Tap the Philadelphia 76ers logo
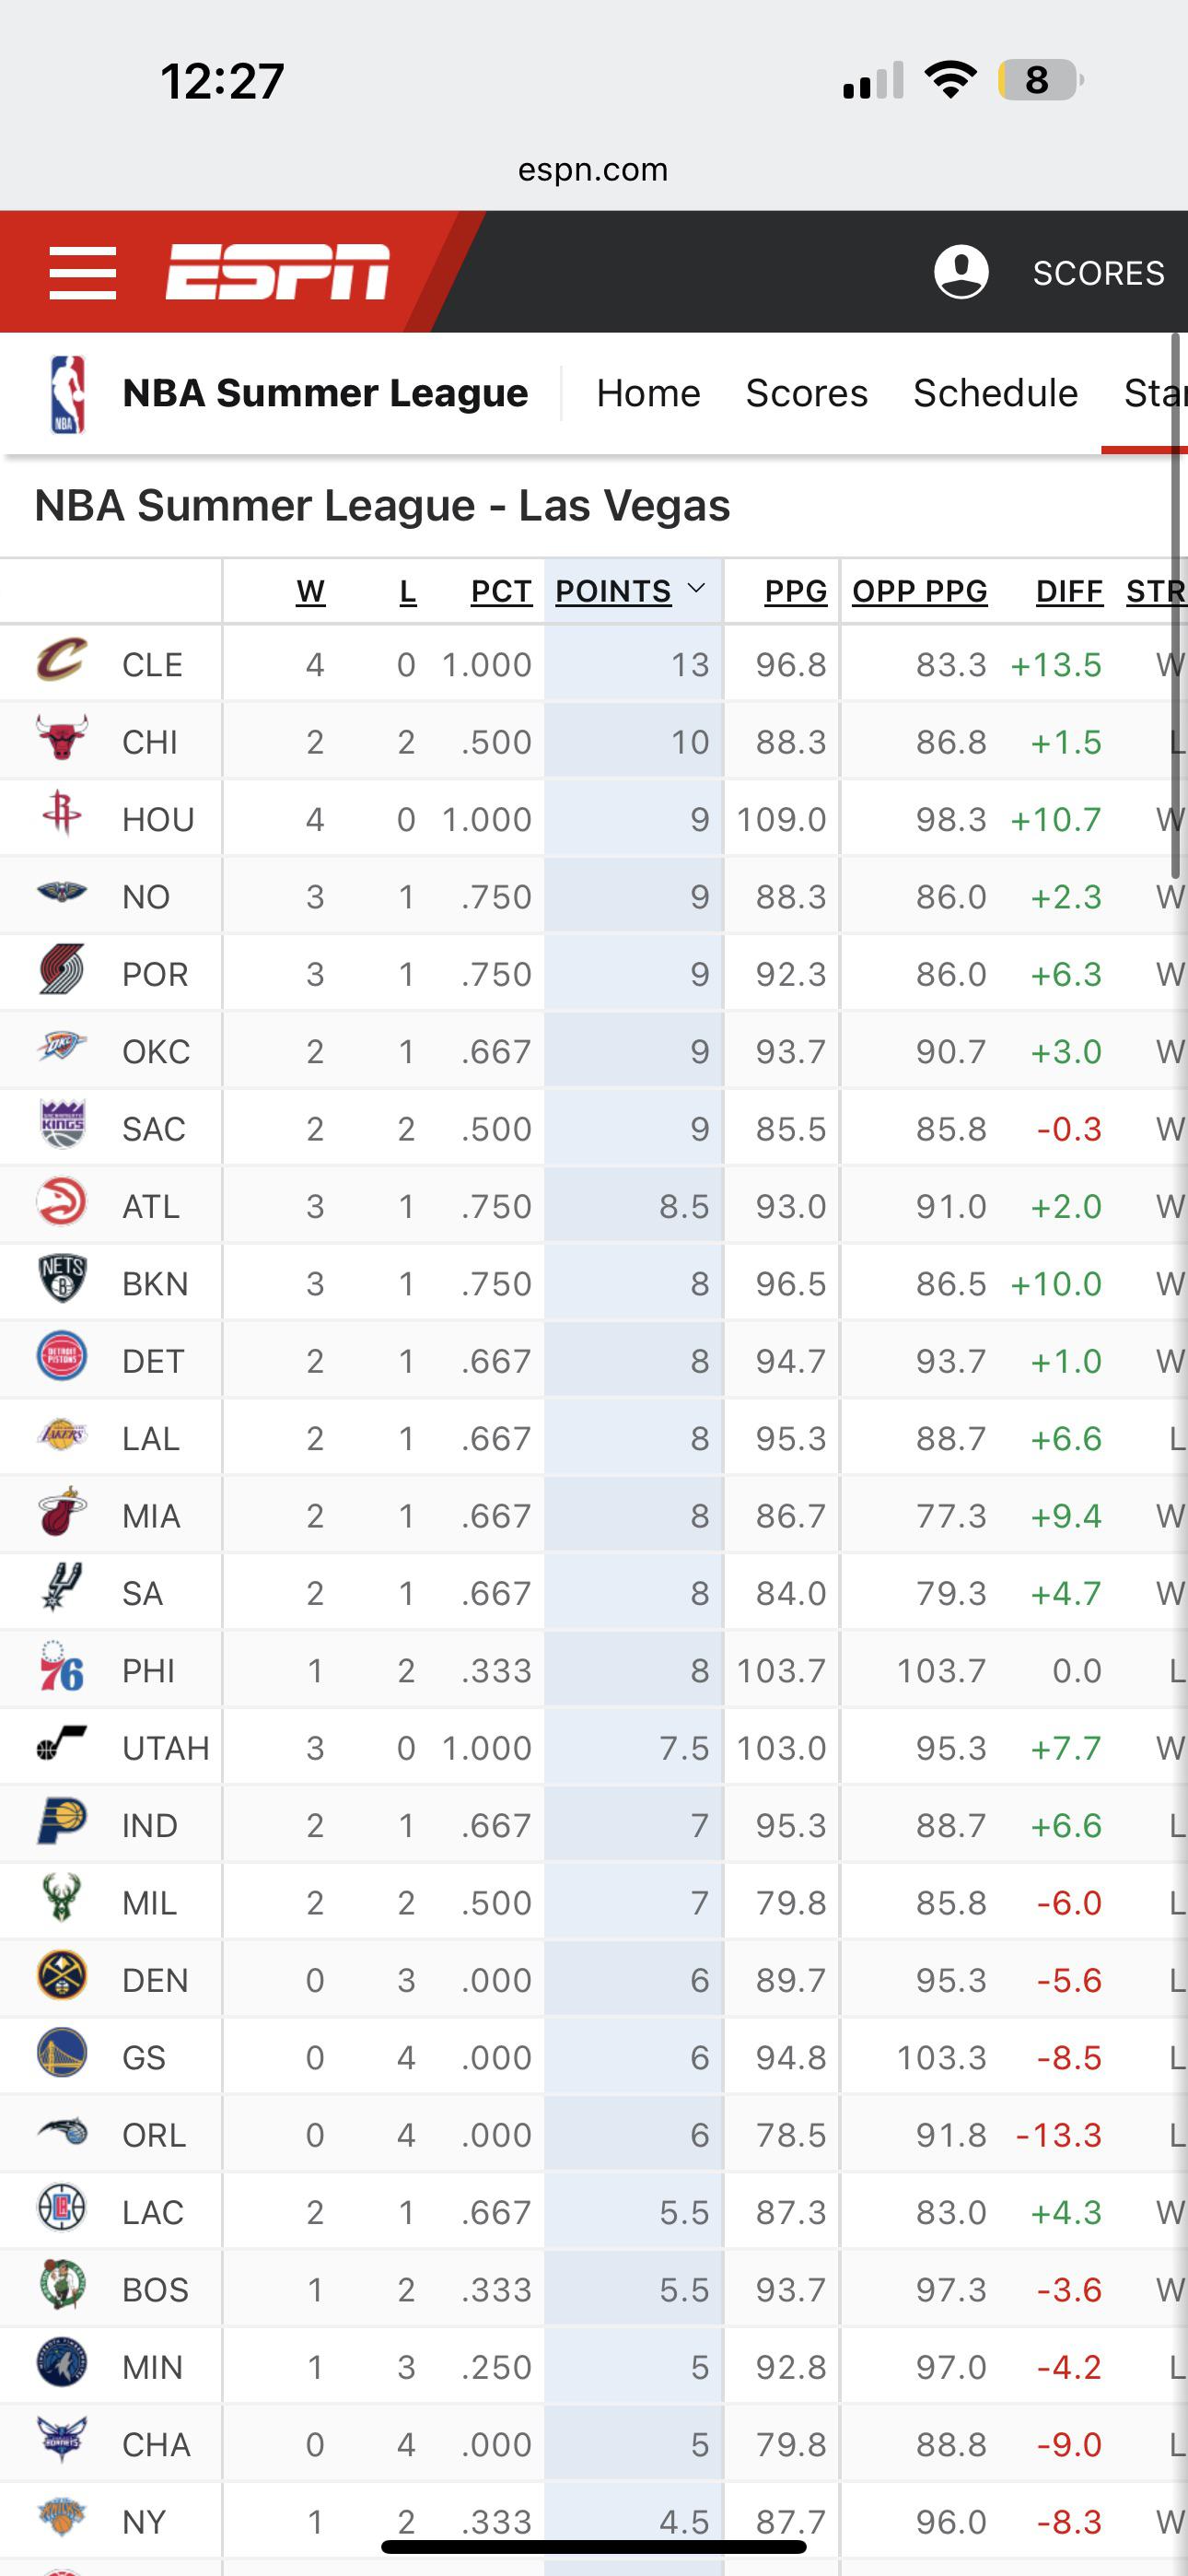1188x2576 pixels. (x=62, y=1668)
